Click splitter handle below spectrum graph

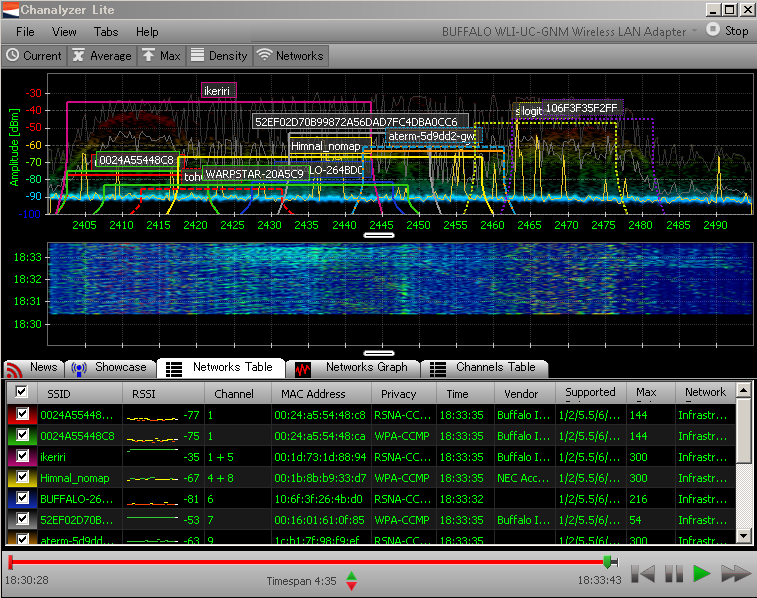pyautogui.click(x=379, y=235)
